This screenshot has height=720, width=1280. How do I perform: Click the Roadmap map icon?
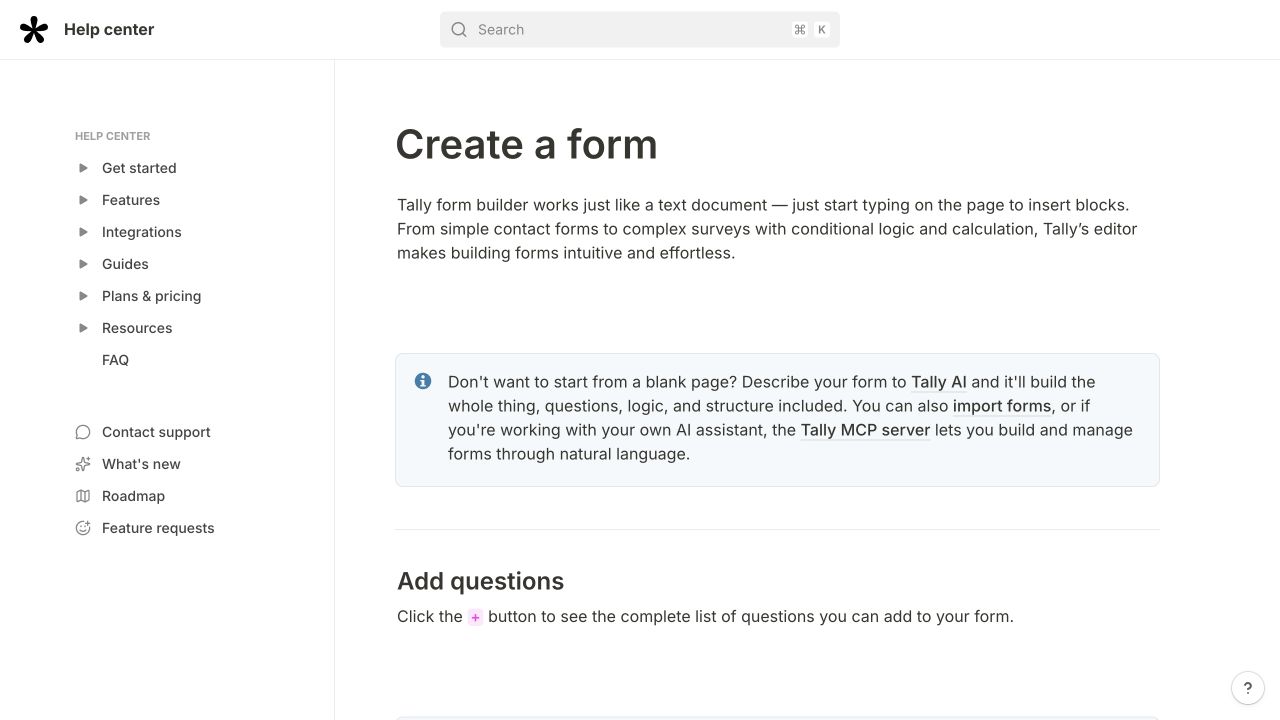[x=83, y=496]
